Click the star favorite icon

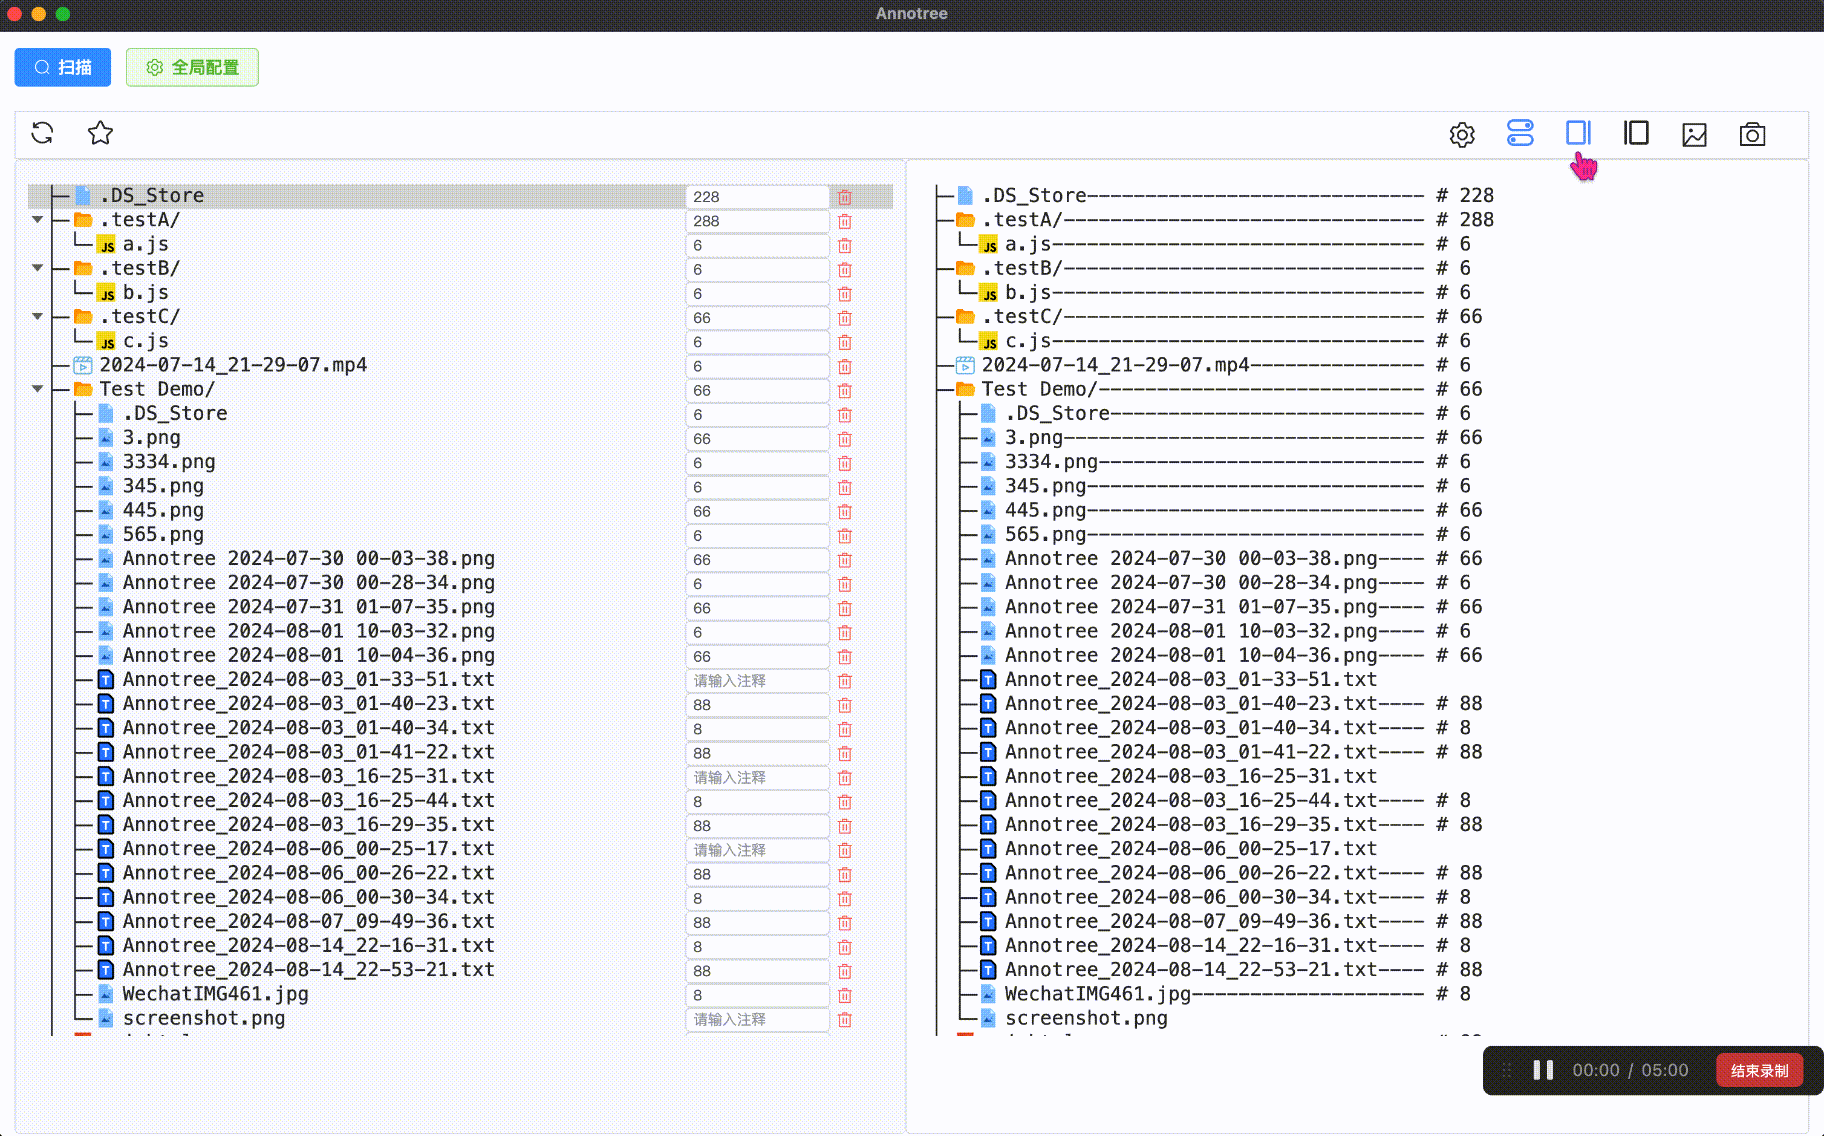(100, 133)
